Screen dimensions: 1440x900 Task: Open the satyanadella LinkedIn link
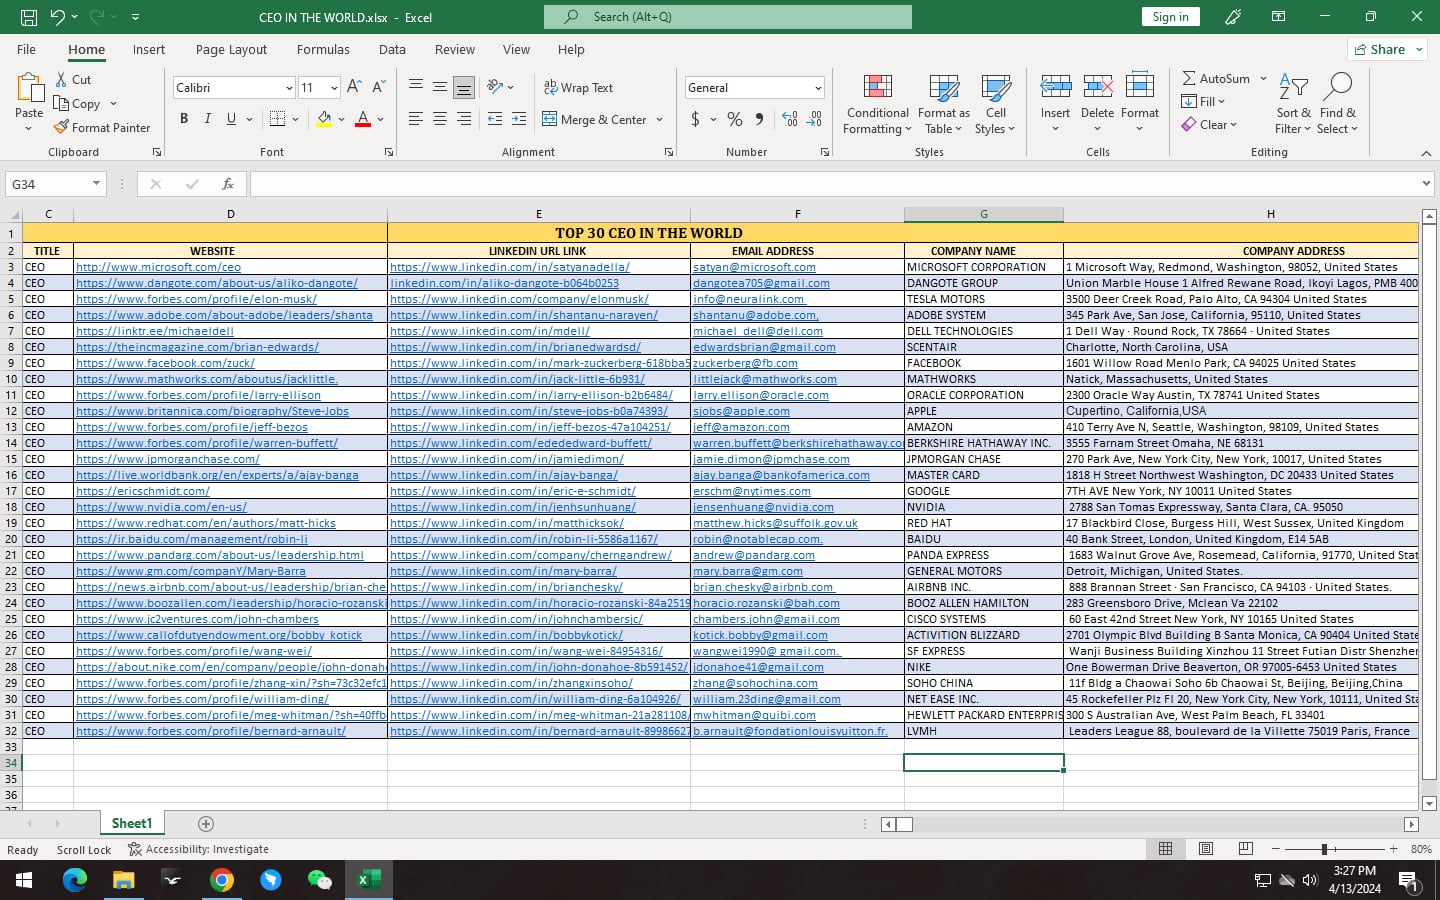coord(510,267)
